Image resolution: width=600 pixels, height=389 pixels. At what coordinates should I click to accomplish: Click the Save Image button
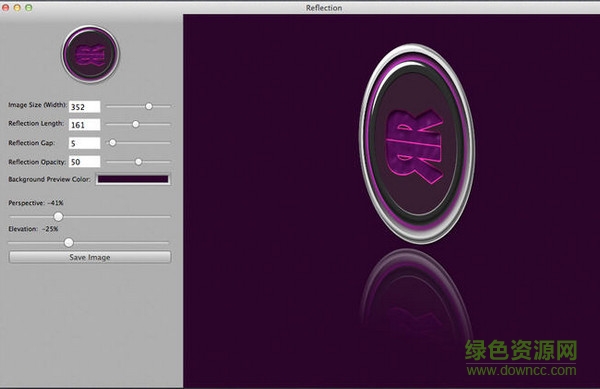click(90, 257)
